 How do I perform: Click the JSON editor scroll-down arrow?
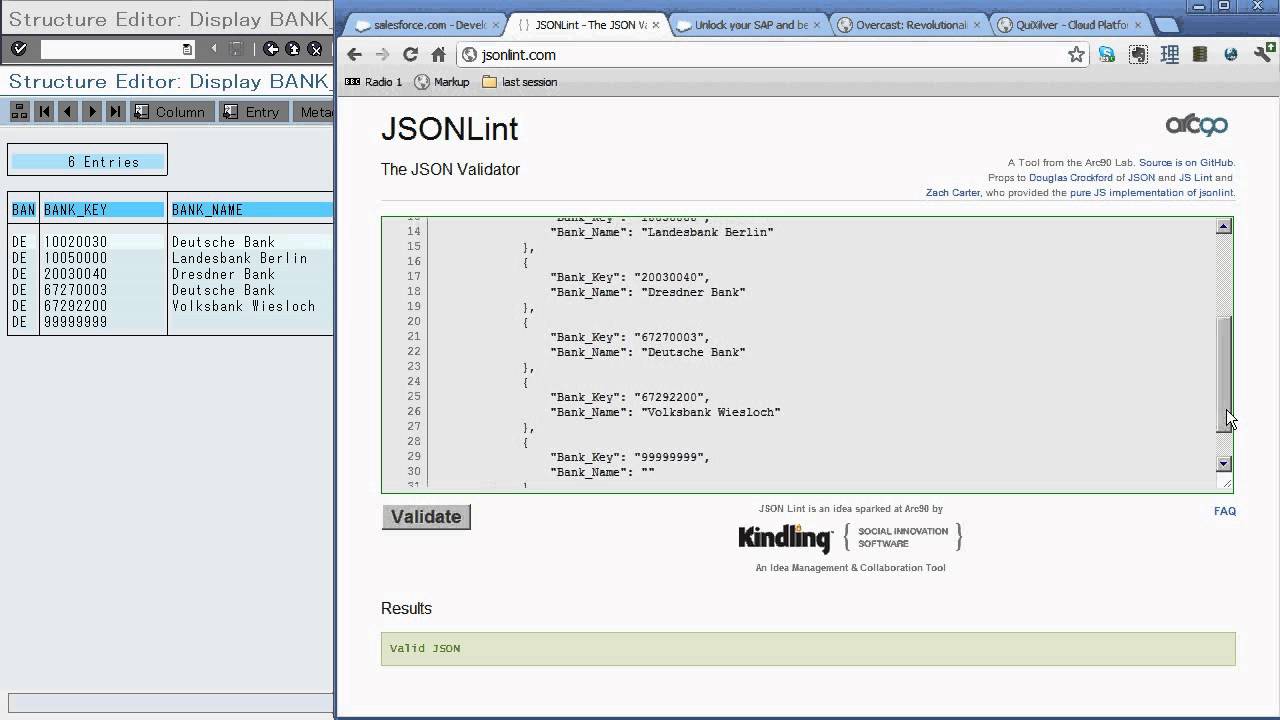click(x=1223, y=463)
